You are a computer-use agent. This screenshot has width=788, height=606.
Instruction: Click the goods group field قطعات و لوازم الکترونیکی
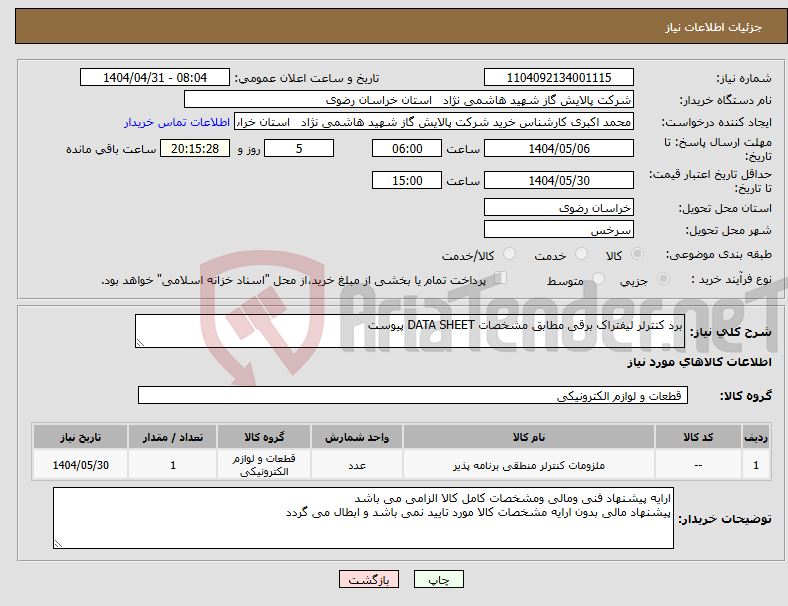click(413, 395)
